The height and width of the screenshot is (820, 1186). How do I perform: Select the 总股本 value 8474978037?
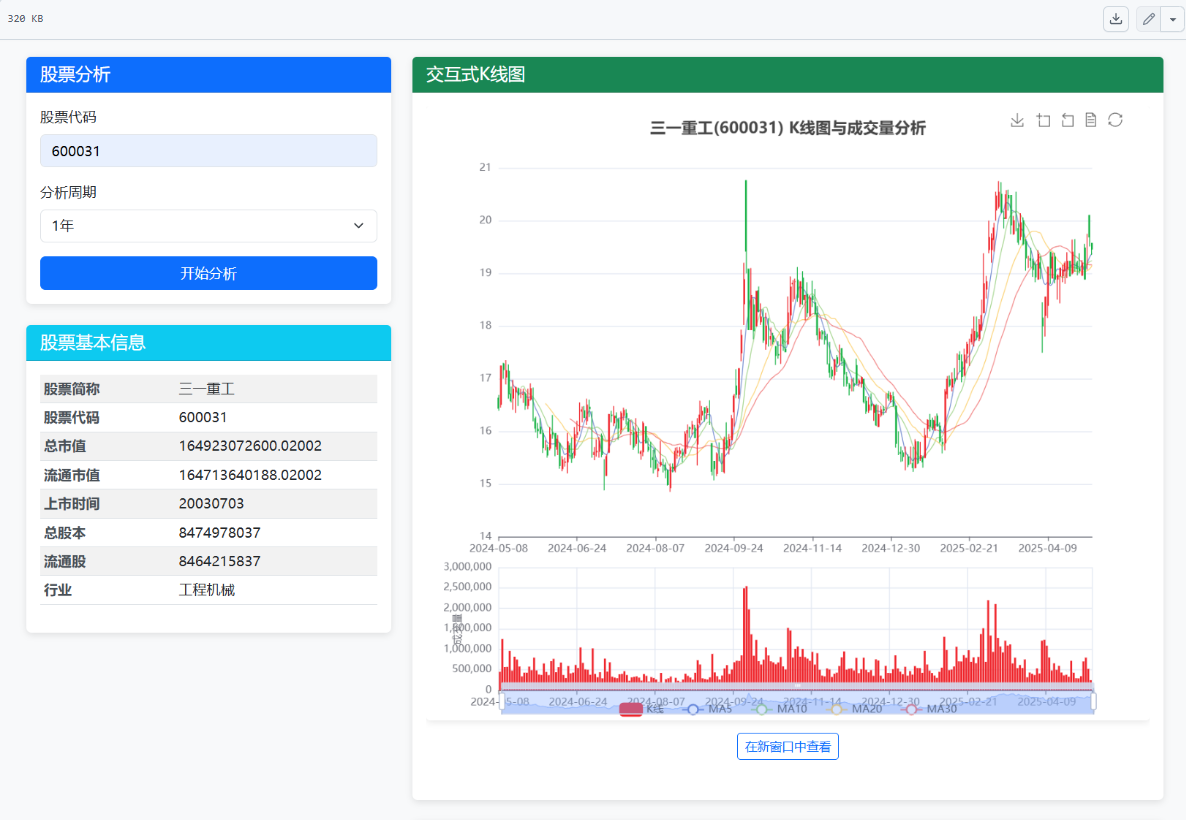coord(219,533)
